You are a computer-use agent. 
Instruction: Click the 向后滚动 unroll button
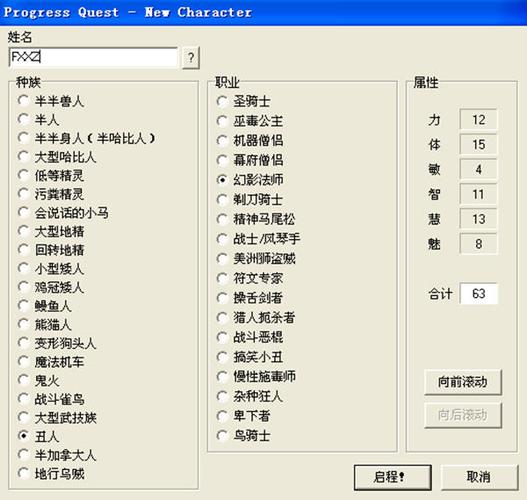[x=462, y=415]
